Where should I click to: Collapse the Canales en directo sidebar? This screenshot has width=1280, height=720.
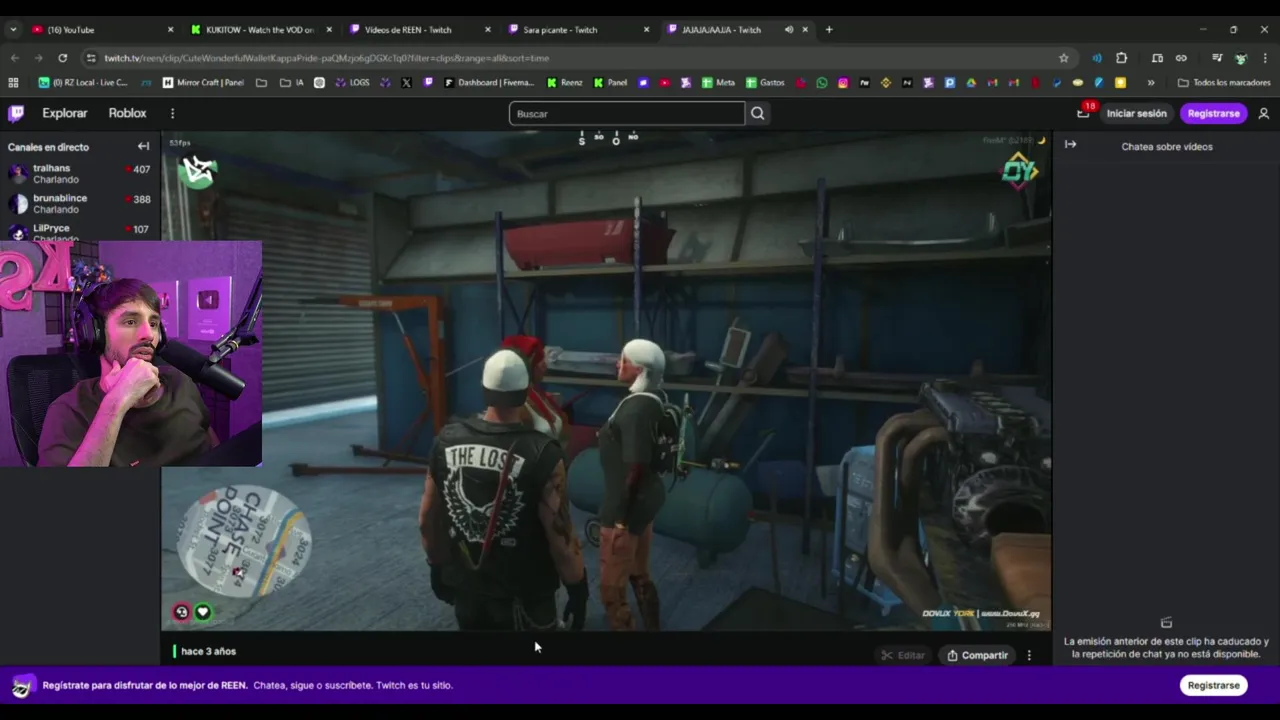tap(143, 146)
